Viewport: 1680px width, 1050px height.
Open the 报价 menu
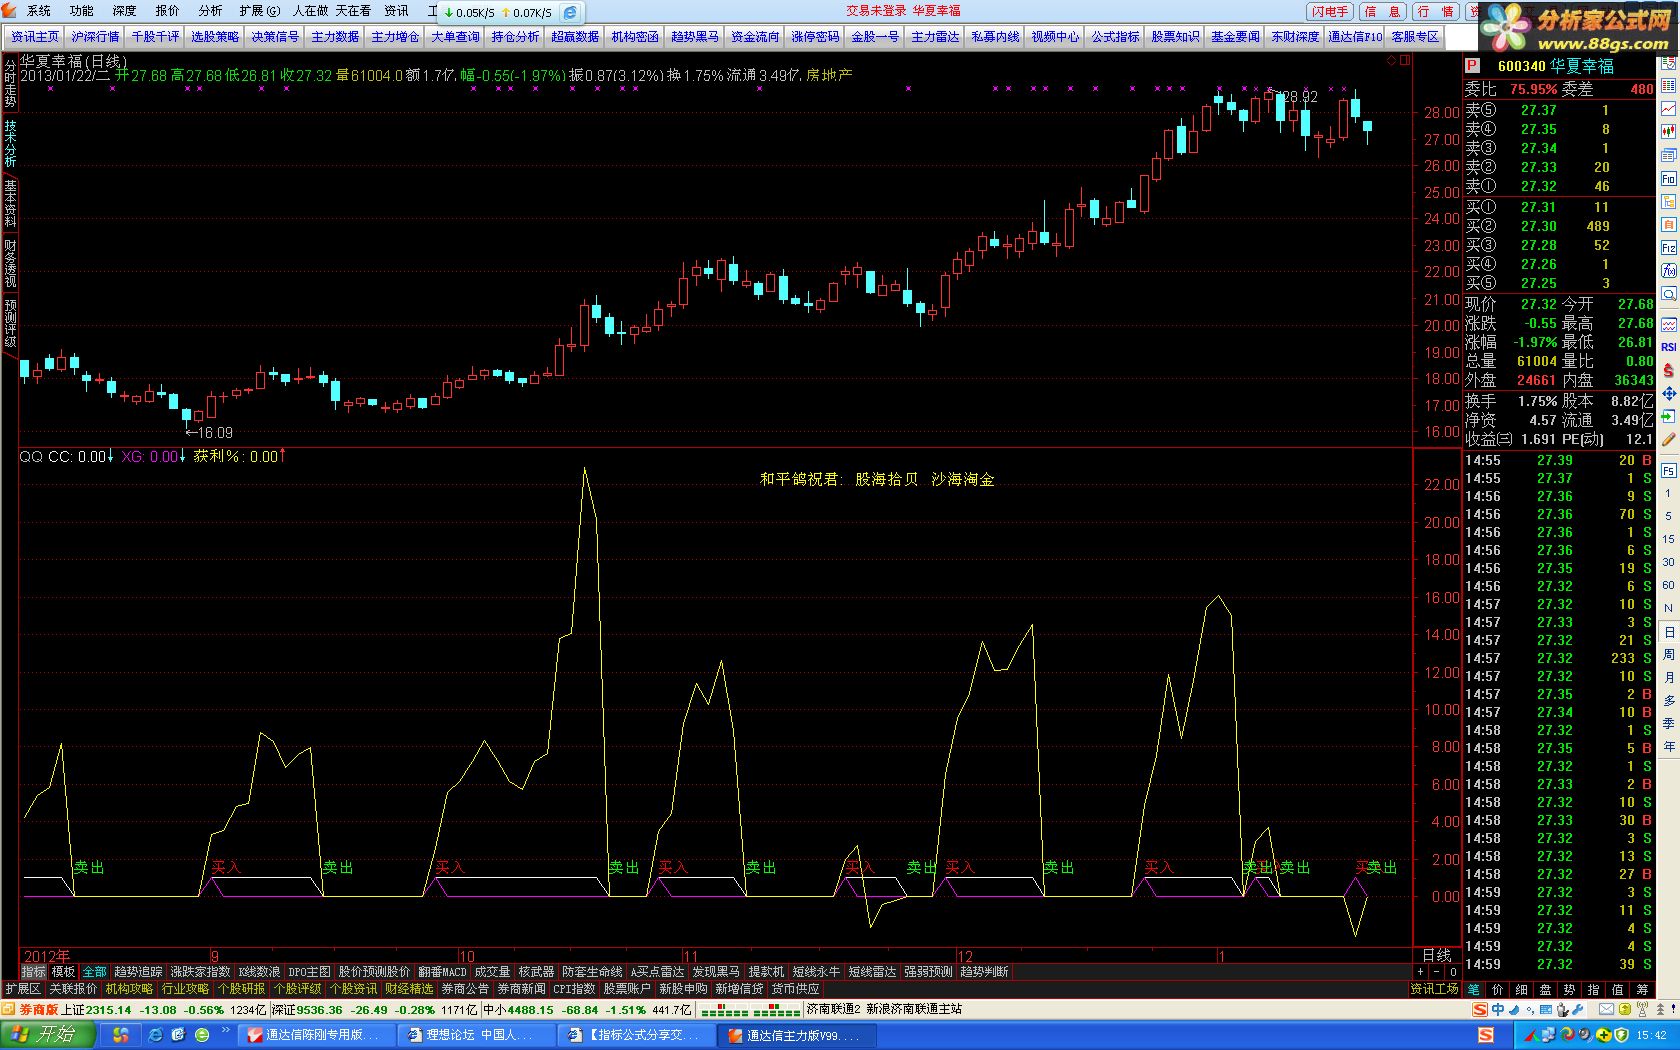[167, 11]
